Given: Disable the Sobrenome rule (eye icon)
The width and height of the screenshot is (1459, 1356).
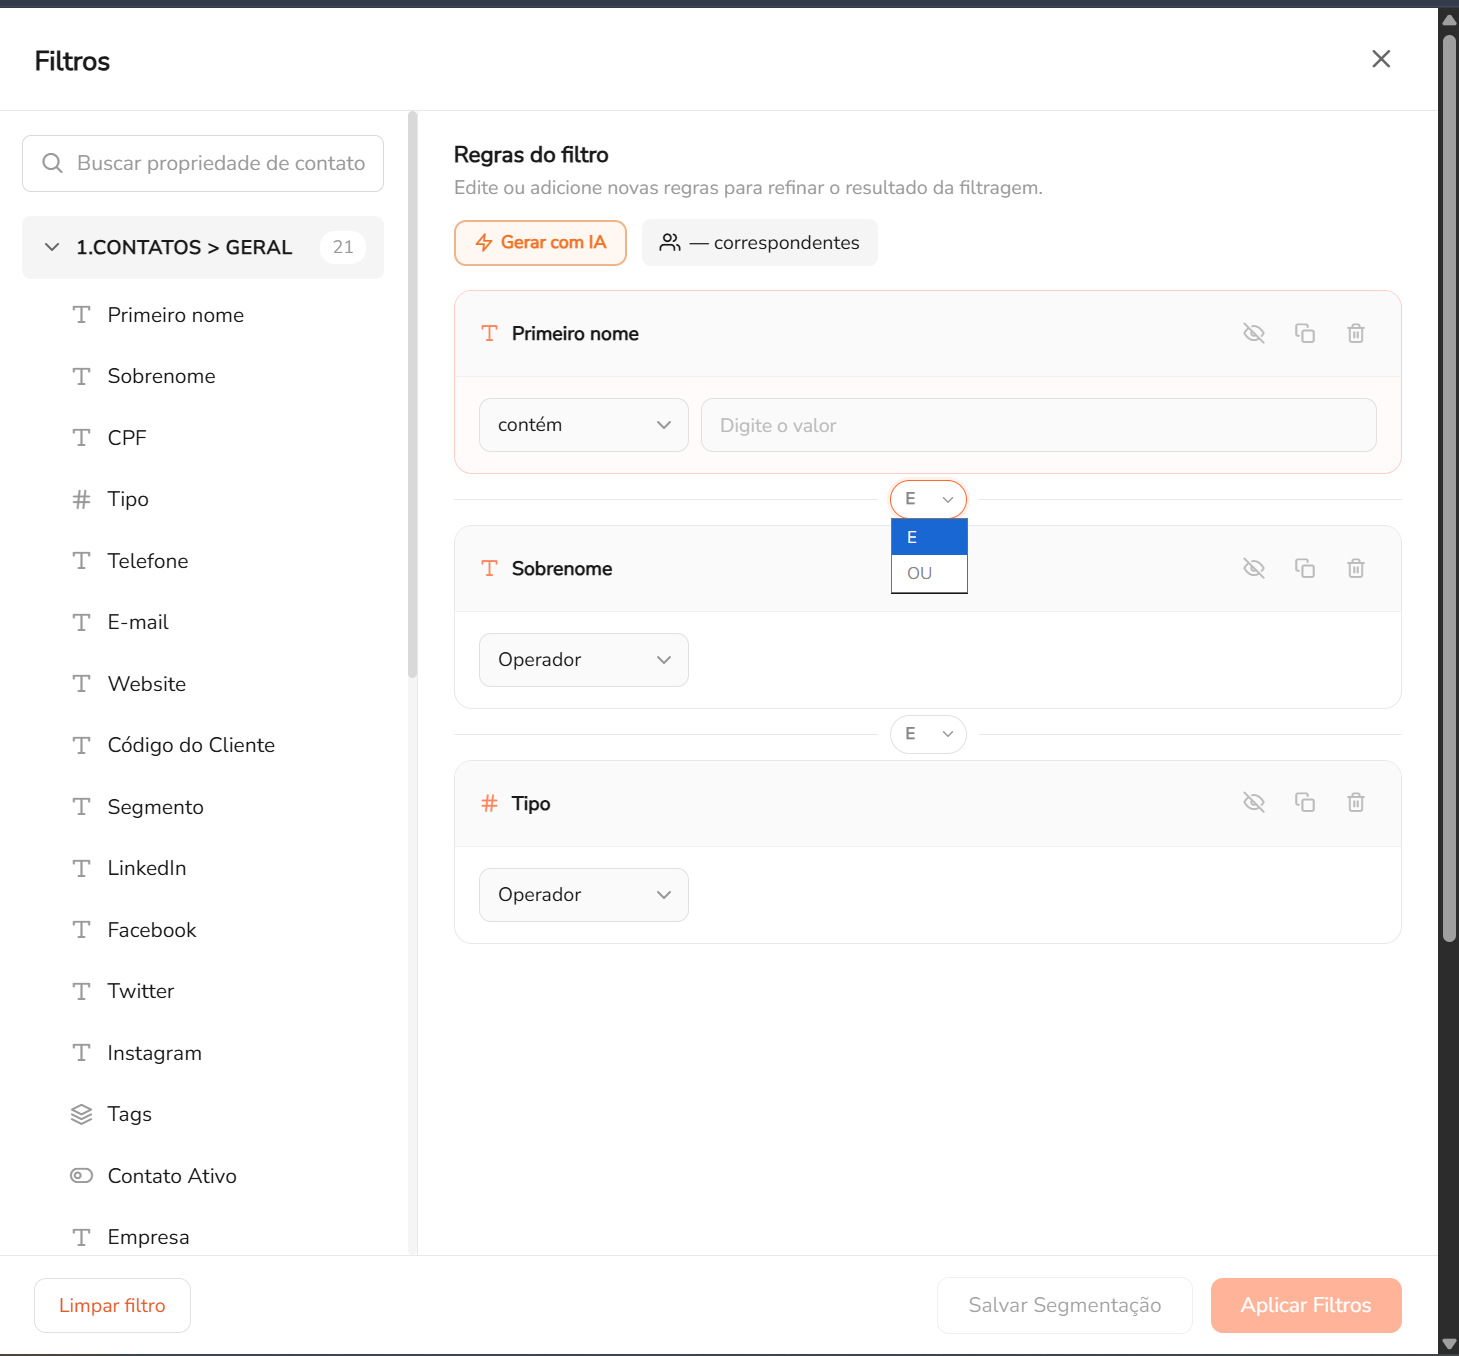Looking at the screenshot, I should click(1254, 568).
